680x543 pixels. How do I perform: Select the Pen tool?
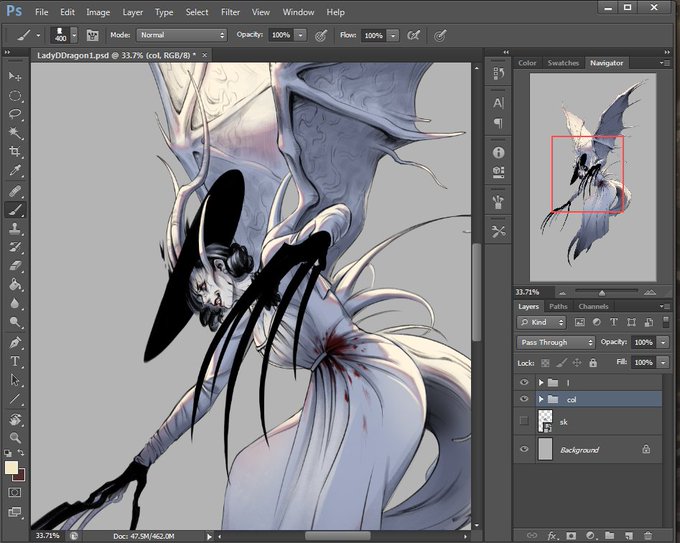(x=15, y=343)
